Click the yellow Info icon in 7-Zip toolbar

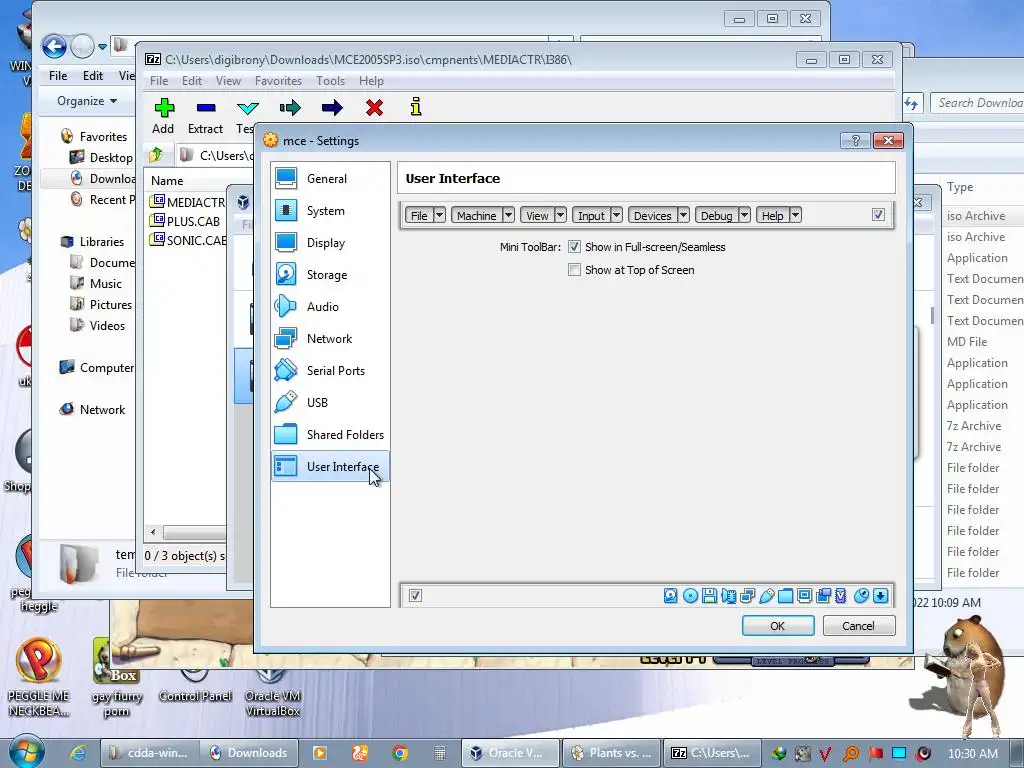(416, 106)
